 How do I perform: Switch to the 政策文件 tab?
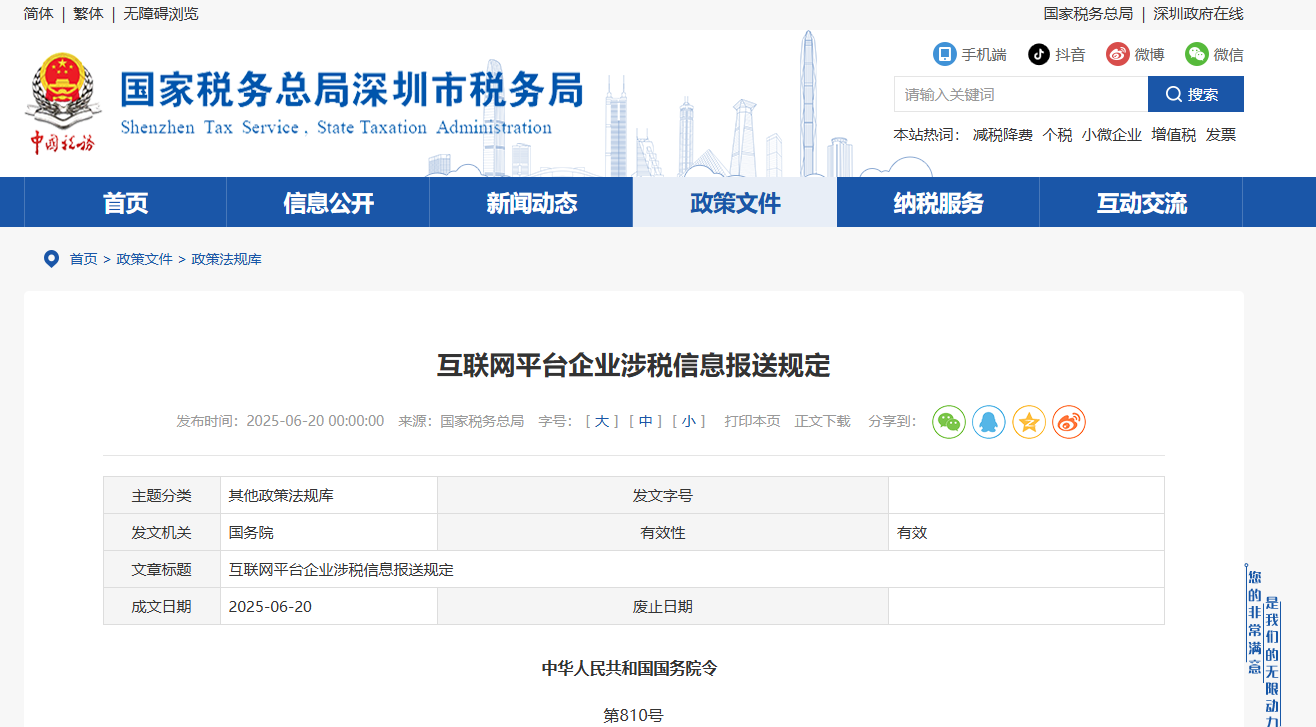735,202
